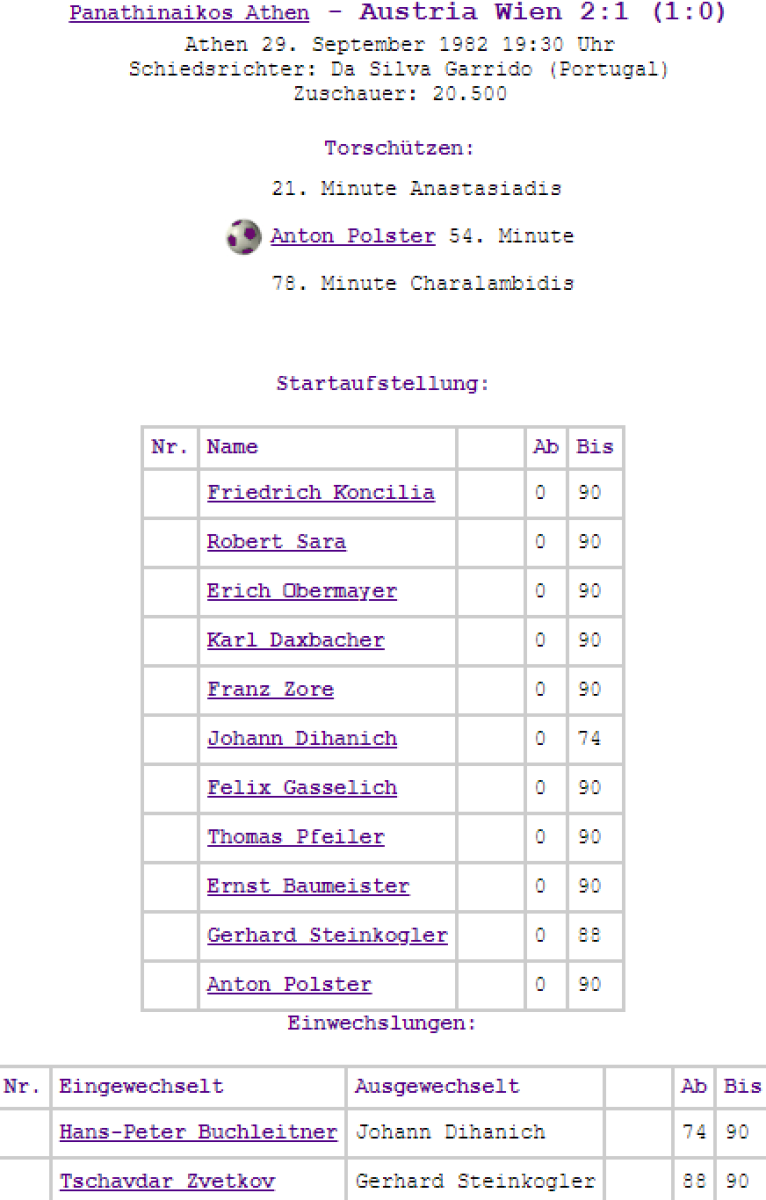Click the Tschavdar Zvetkov link
The height and width of the screenshot is (1200, 766).
click(x=167, y=1182)
